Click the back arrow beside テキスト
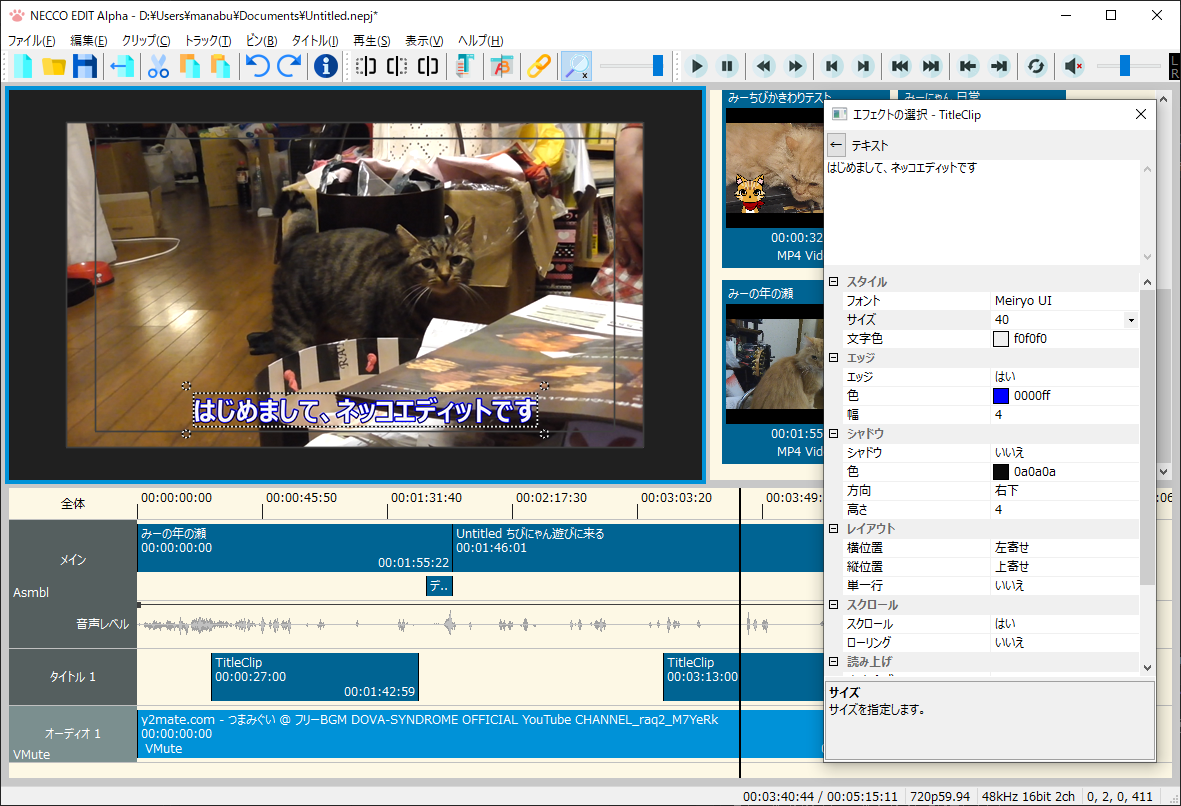The width and height of the screenshot is (1181, 806). click(836, 145)
